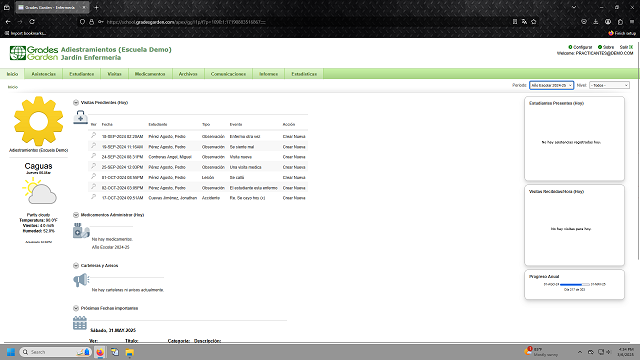
Task: View the 18-SEP-2024 visit magnifier icon
Action: pyautogui.click(x=93, y=136)
